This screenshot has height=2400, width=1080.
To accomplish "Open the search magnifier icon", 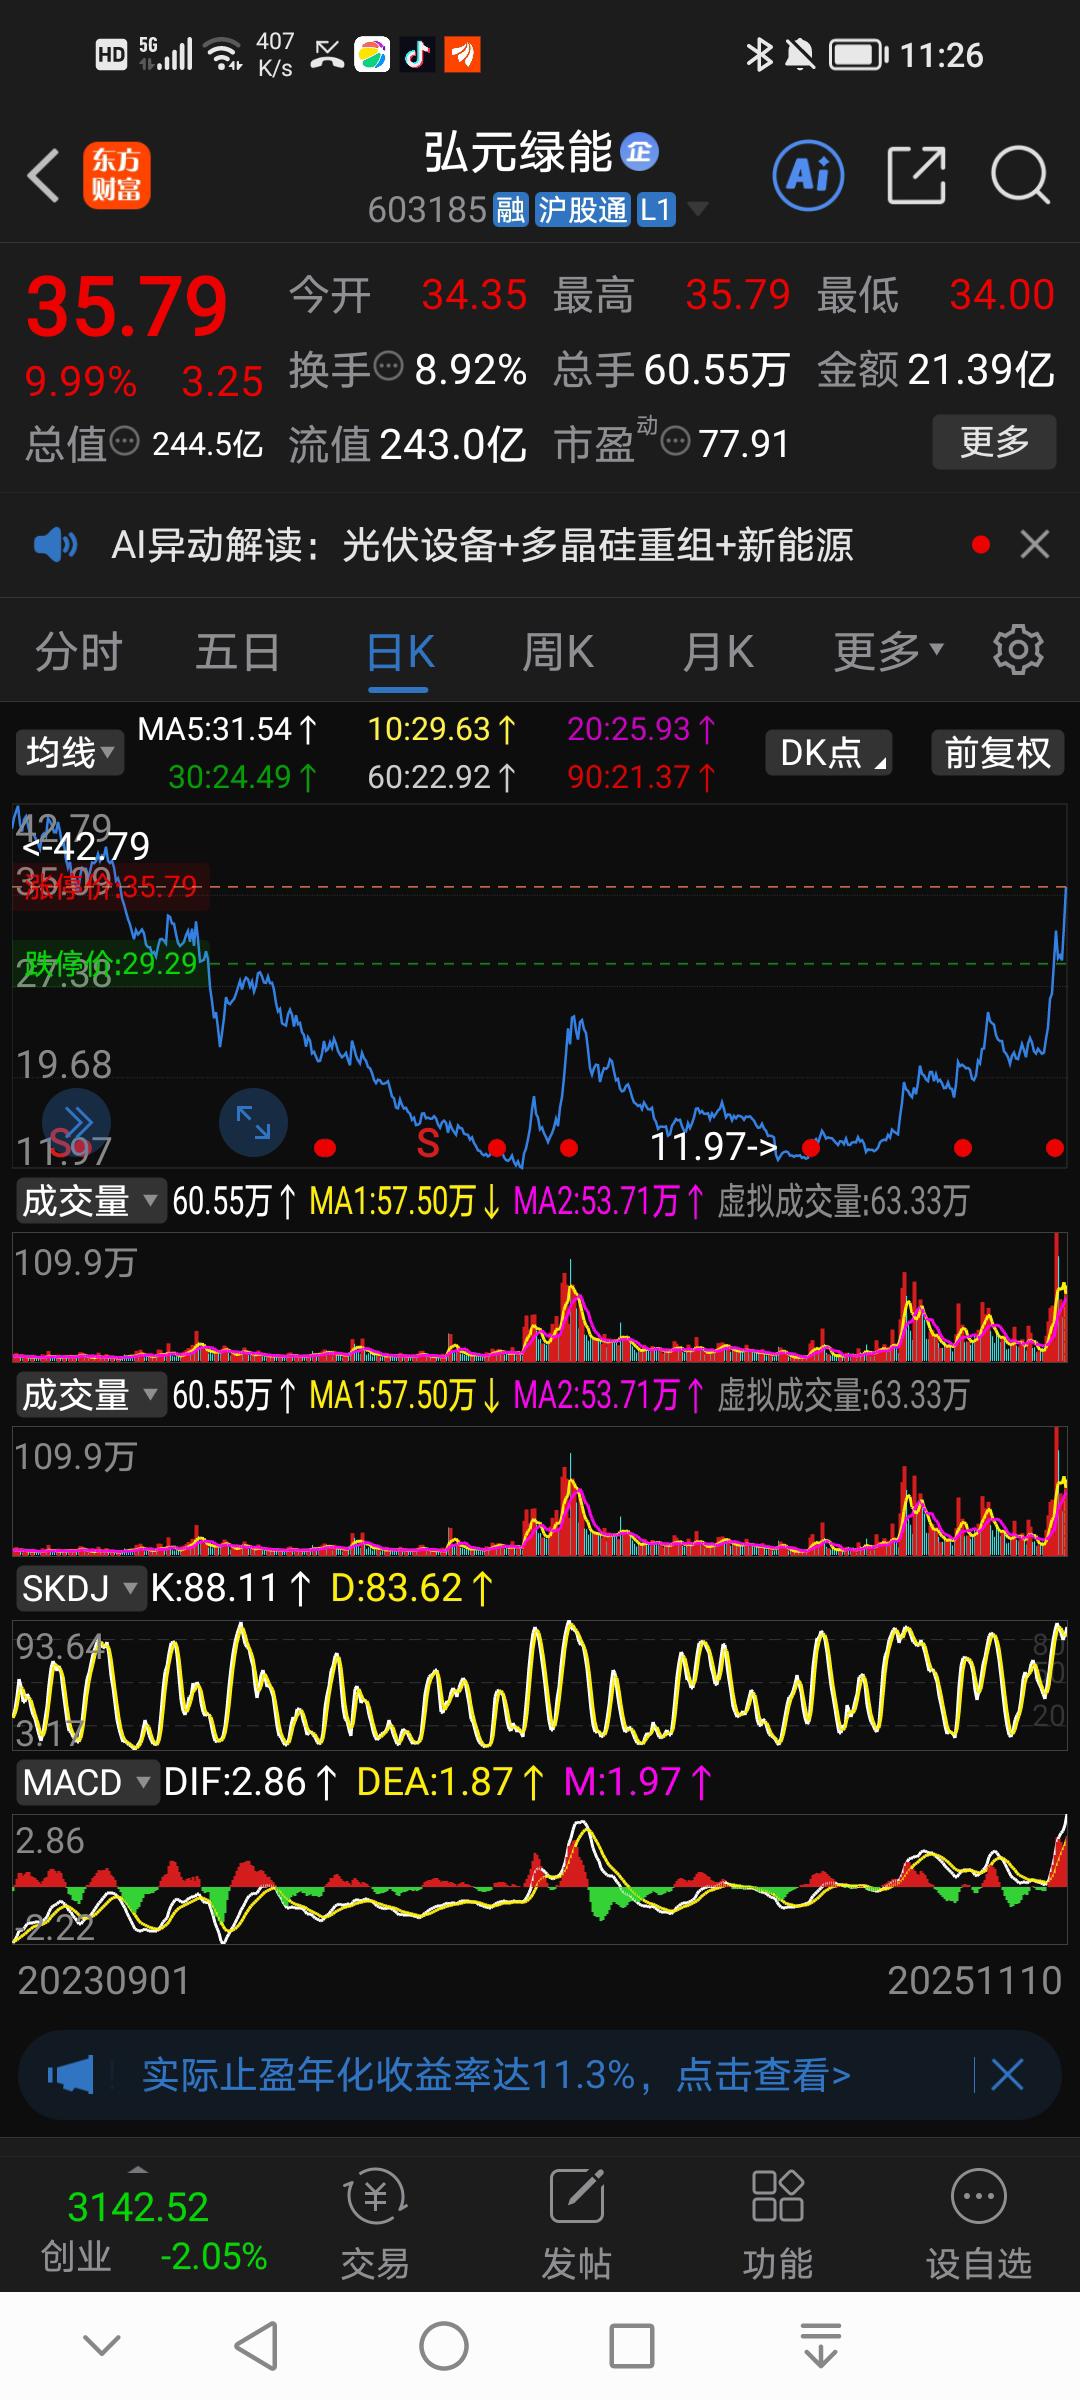I will [x=1020, y=176].
